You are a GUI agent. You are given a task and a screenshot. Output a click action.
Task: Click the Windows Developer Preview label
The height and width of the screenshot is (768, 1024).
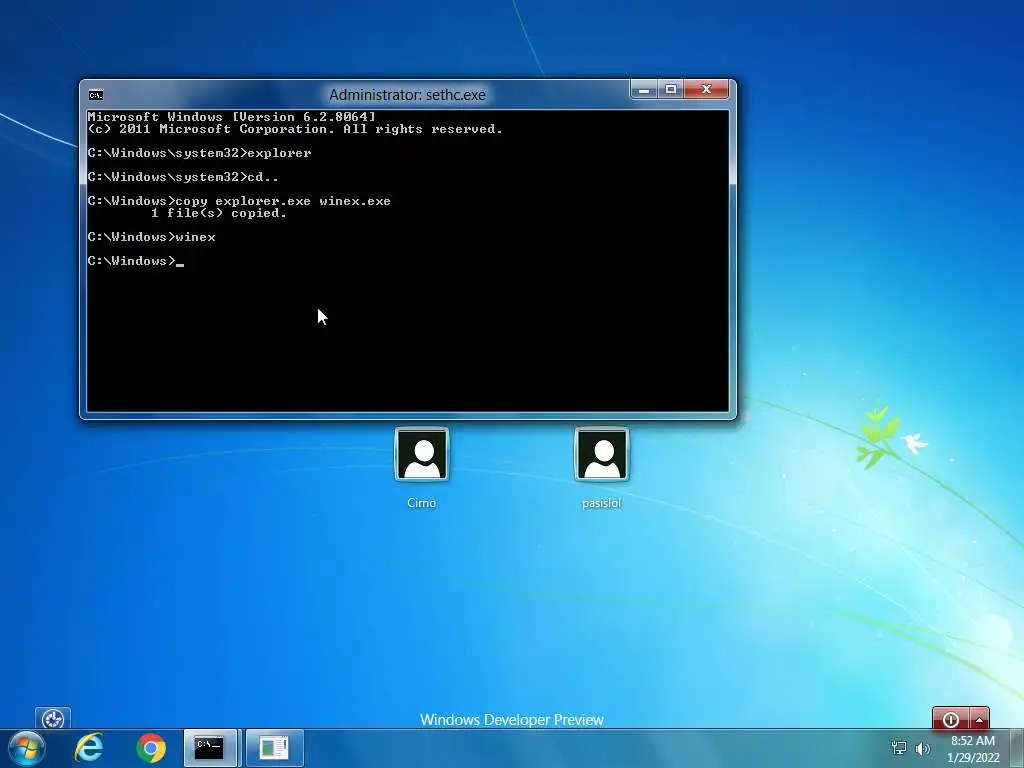pyautogui.click(x=512, y=720)
